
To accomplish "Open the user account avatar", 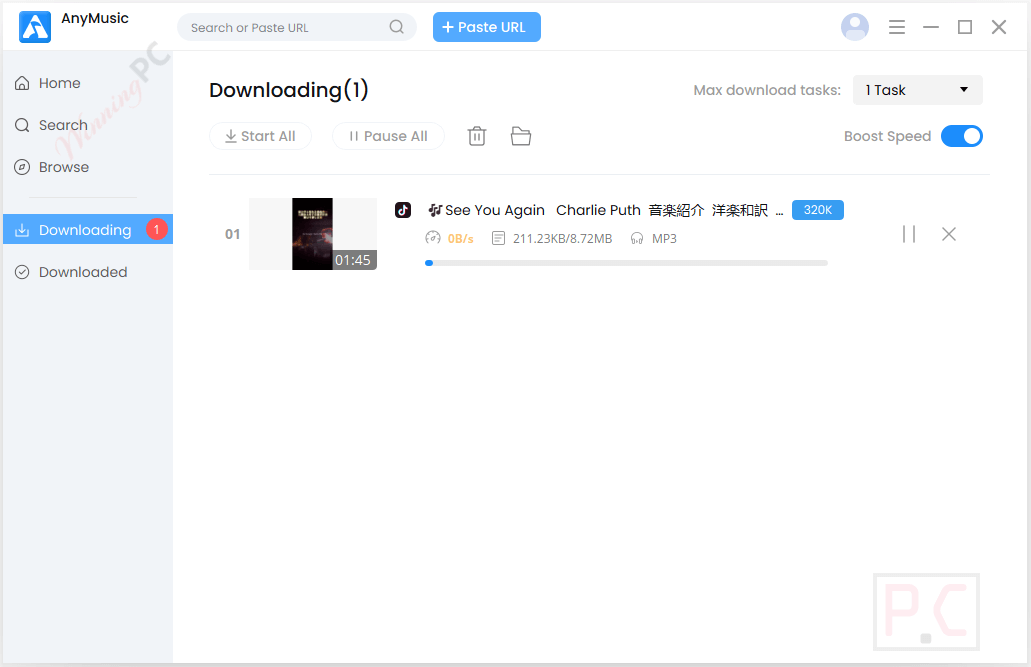I will (x=855, y=27).
